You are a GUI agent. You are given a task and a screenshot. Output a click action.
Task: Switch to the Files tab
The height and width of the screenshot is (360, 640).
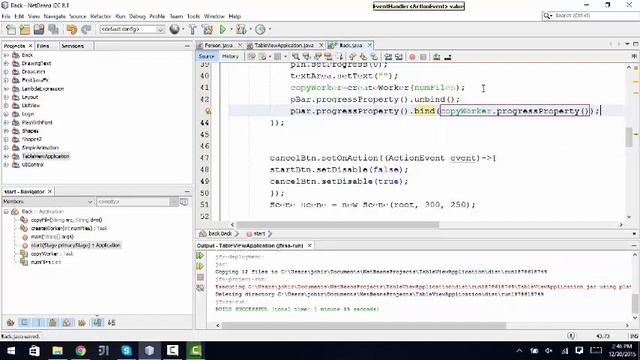point(43,46)
